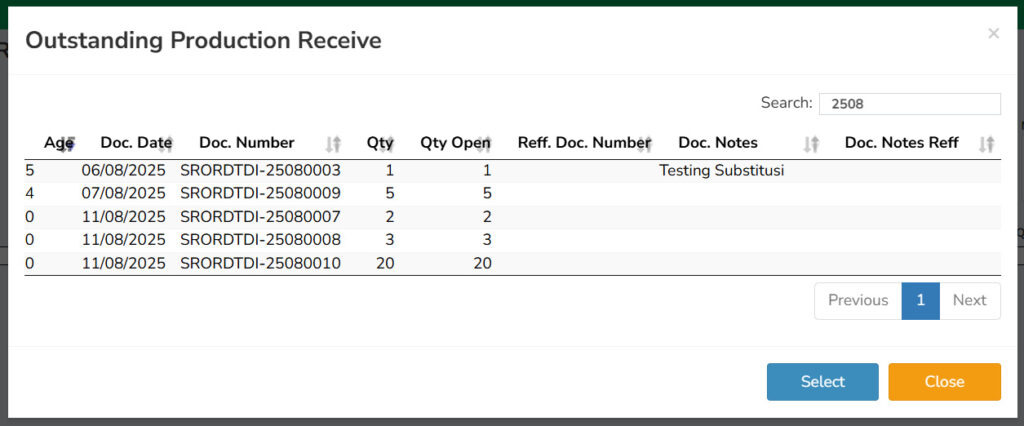
Task: Click Doc. Number sort arrows icon
Action: pyautogui.click(x=334, y=144)
